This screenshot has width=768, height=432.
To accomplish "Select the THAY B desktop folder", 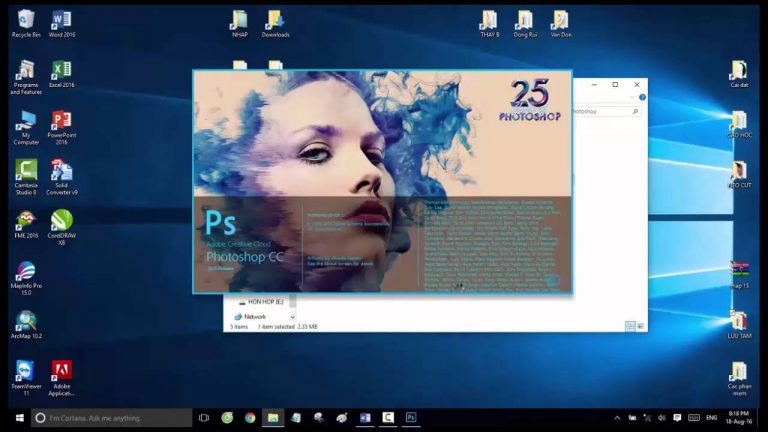I will pos(490,24).
